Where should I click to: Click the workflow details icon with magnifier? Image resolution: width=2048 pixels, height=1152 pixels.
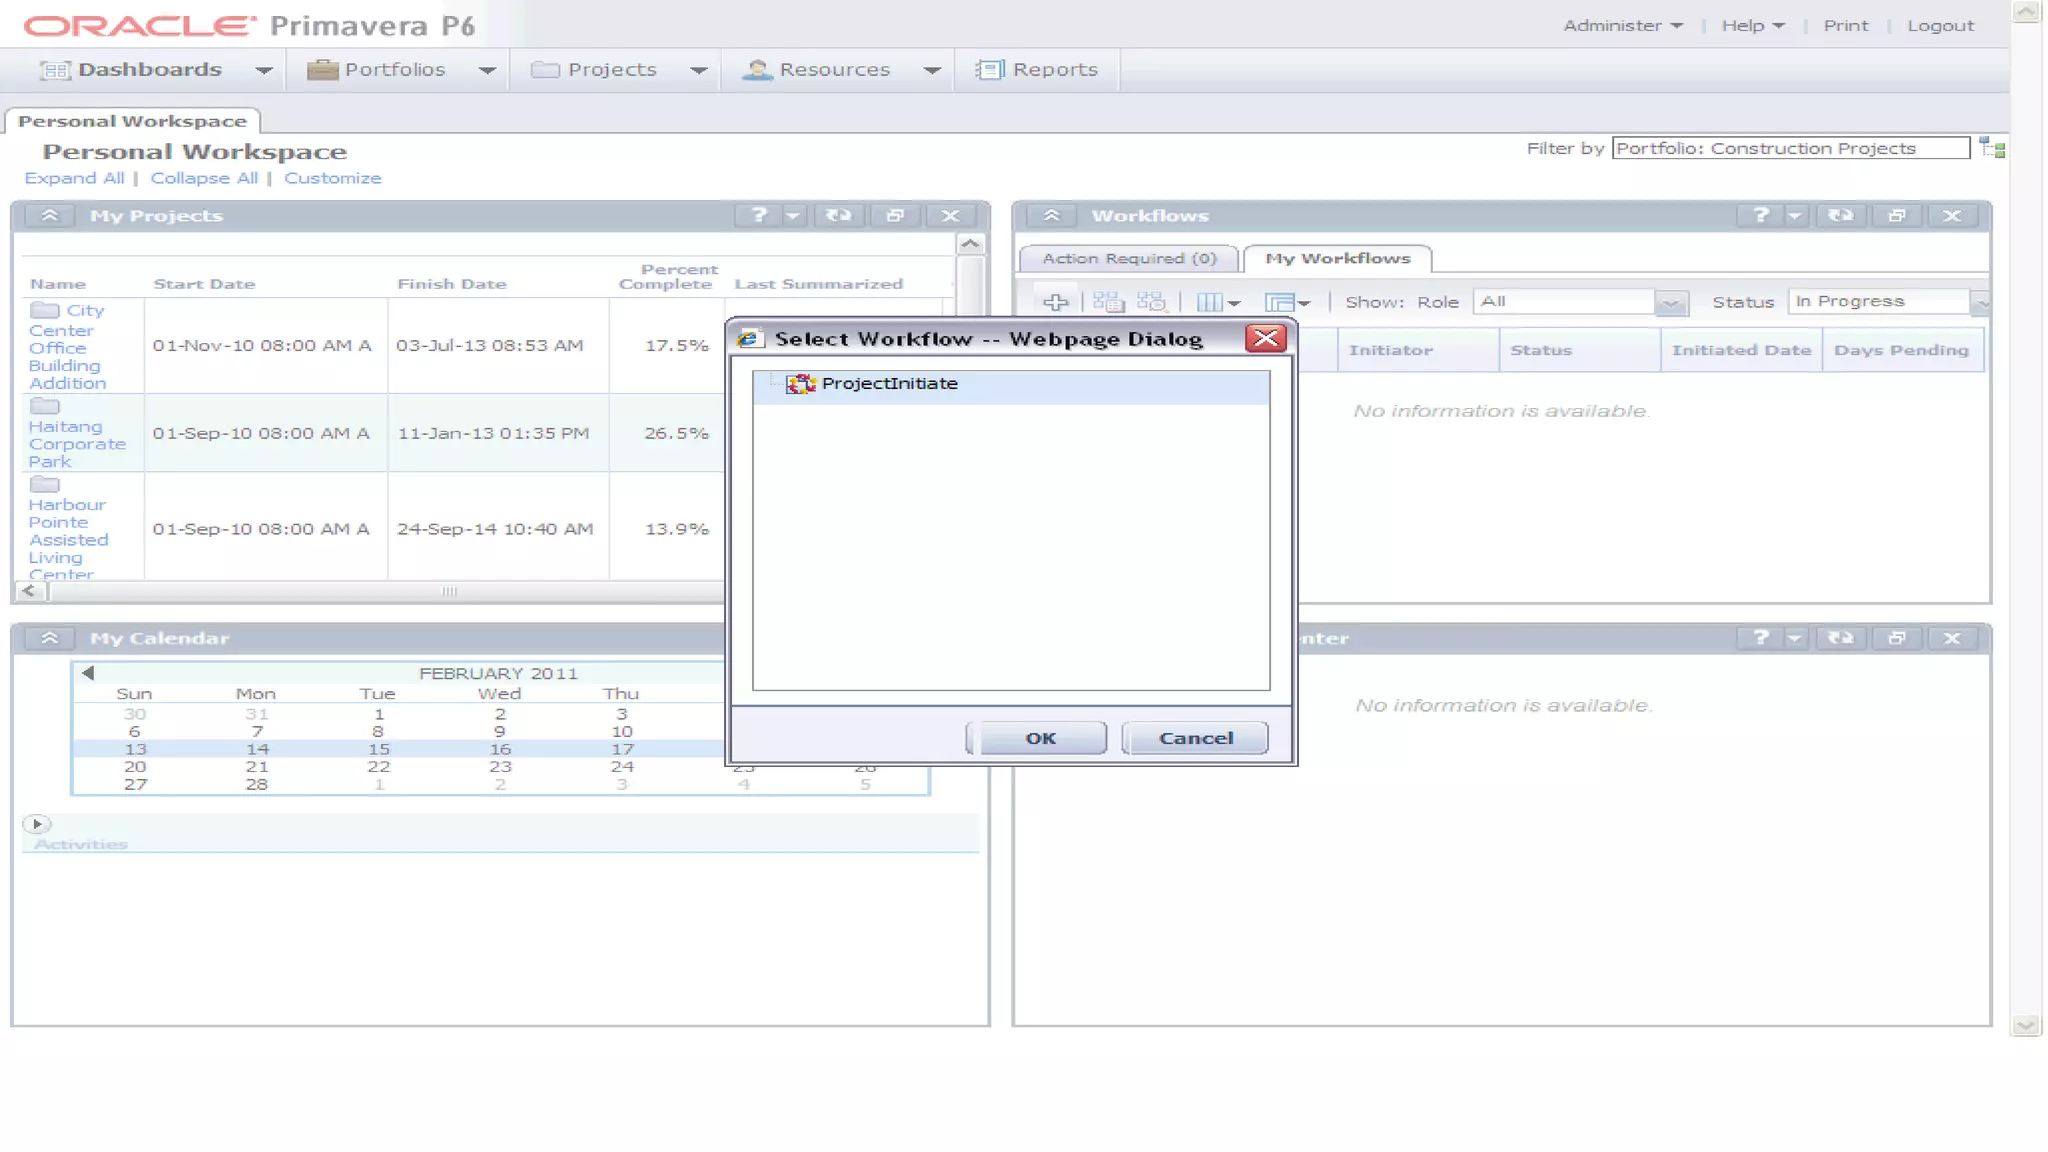click(x=1151, y=302)
